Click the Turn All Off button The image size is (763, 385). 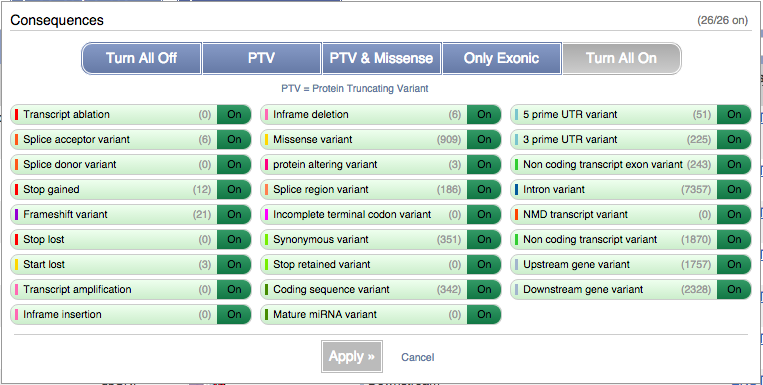(x=142, y=58)
